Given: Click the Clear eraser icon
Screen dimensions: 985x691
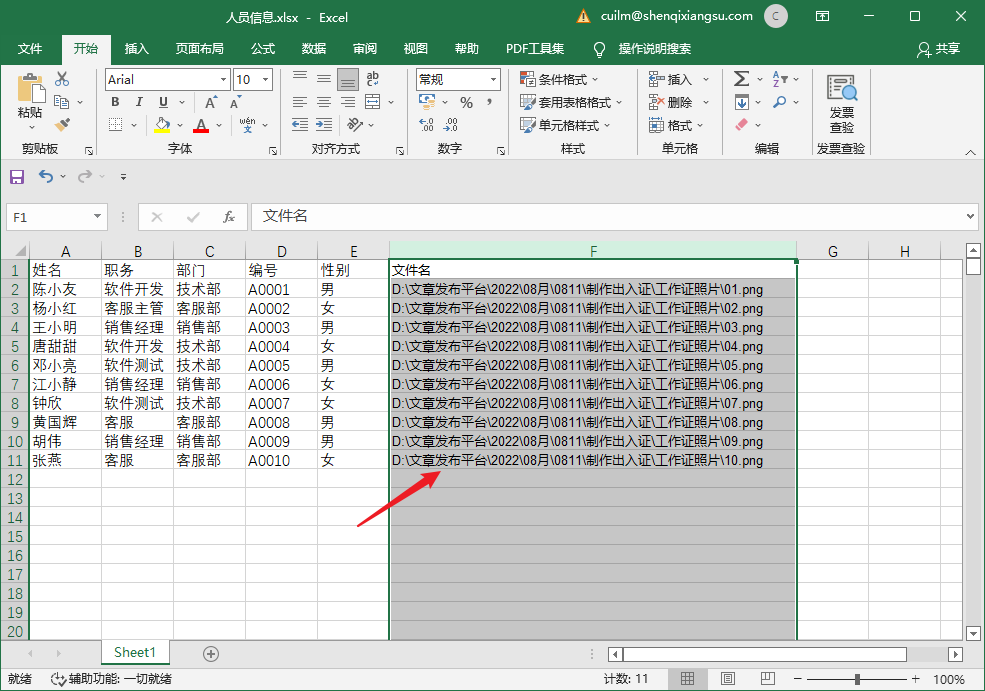Looking at the screenshot, I should pyautogui.click(x=741, y=124).
